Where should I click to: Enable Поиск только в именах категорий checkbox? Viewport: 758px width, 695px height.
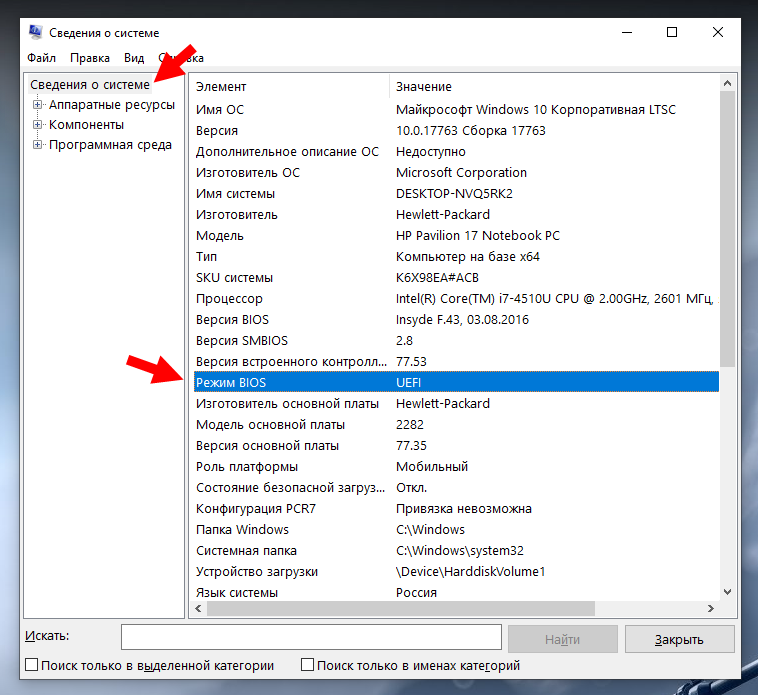pyautogui.click(x=307, y=665)
